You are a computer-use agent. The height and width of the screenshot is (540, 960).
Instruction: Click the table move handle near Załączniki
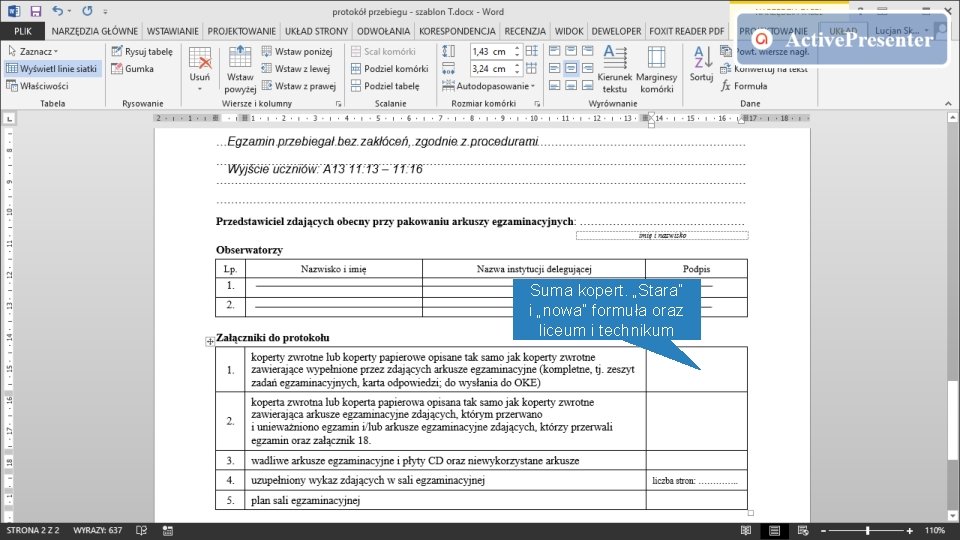(209, 341)
